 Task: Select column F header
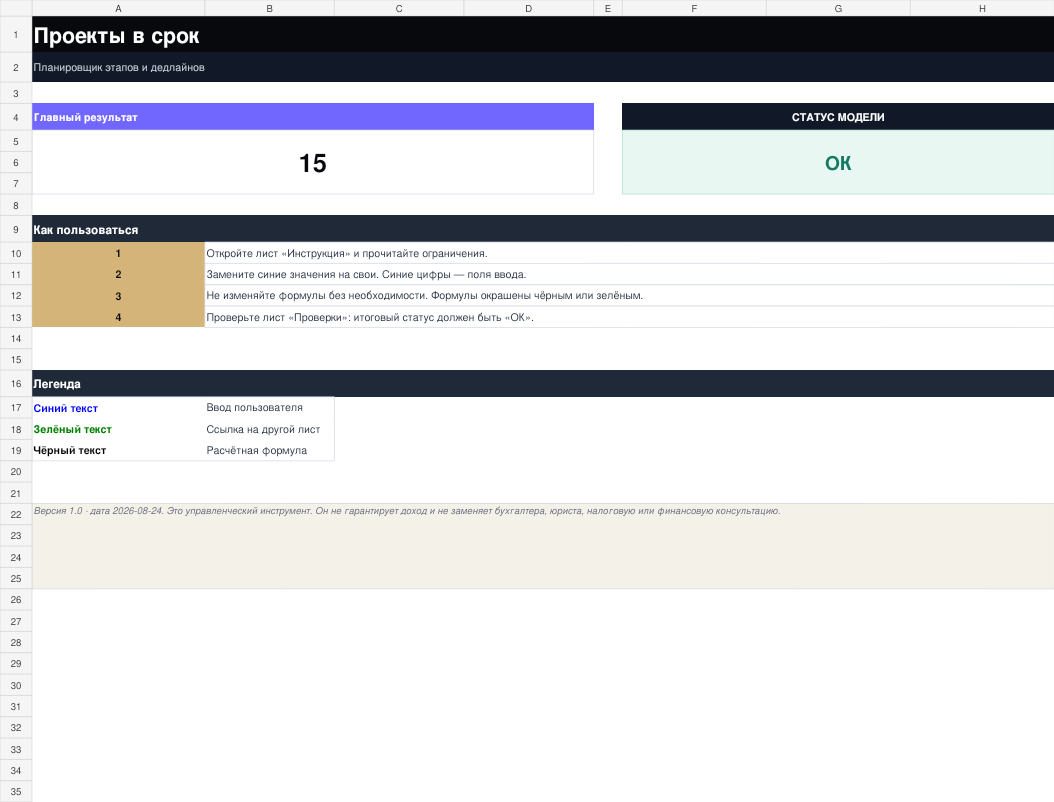point(694,8)
